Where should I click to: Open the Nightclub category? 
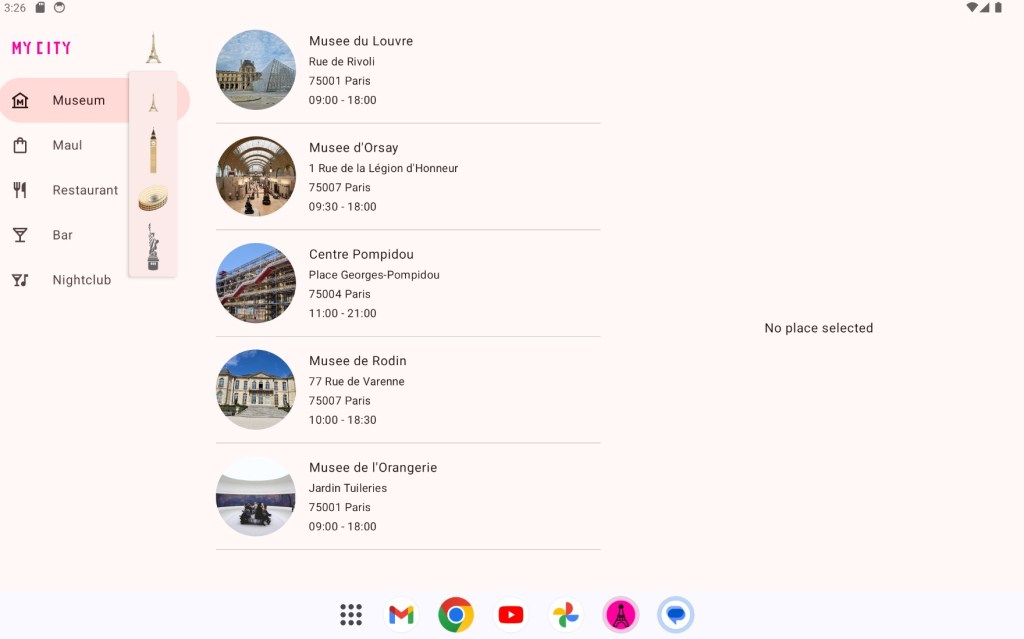[81, 280]
